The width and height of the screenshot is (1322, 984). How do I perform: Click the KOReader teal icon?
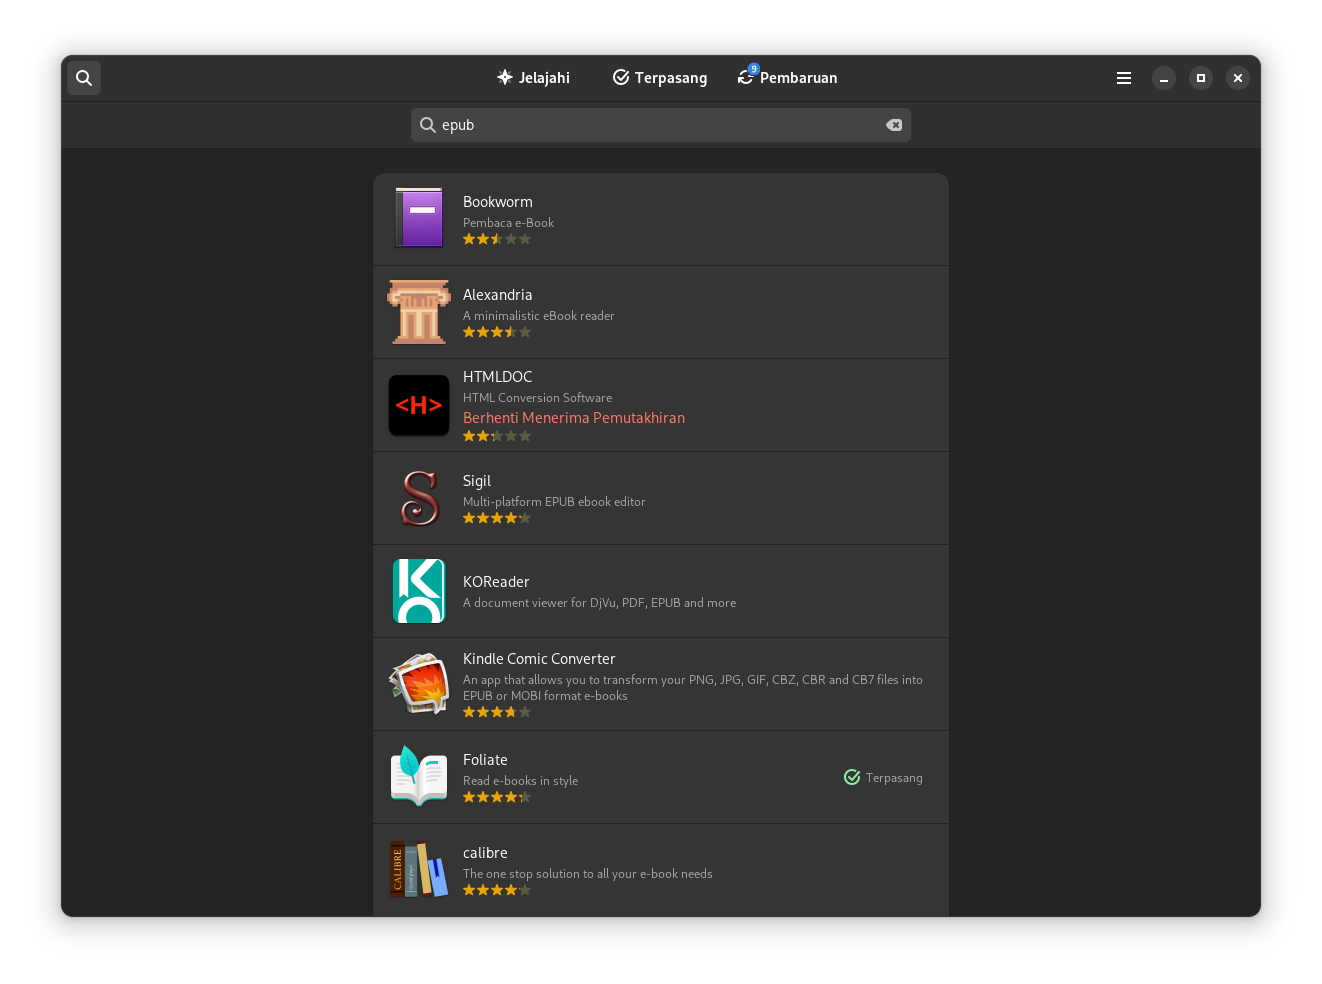point(419,591)
